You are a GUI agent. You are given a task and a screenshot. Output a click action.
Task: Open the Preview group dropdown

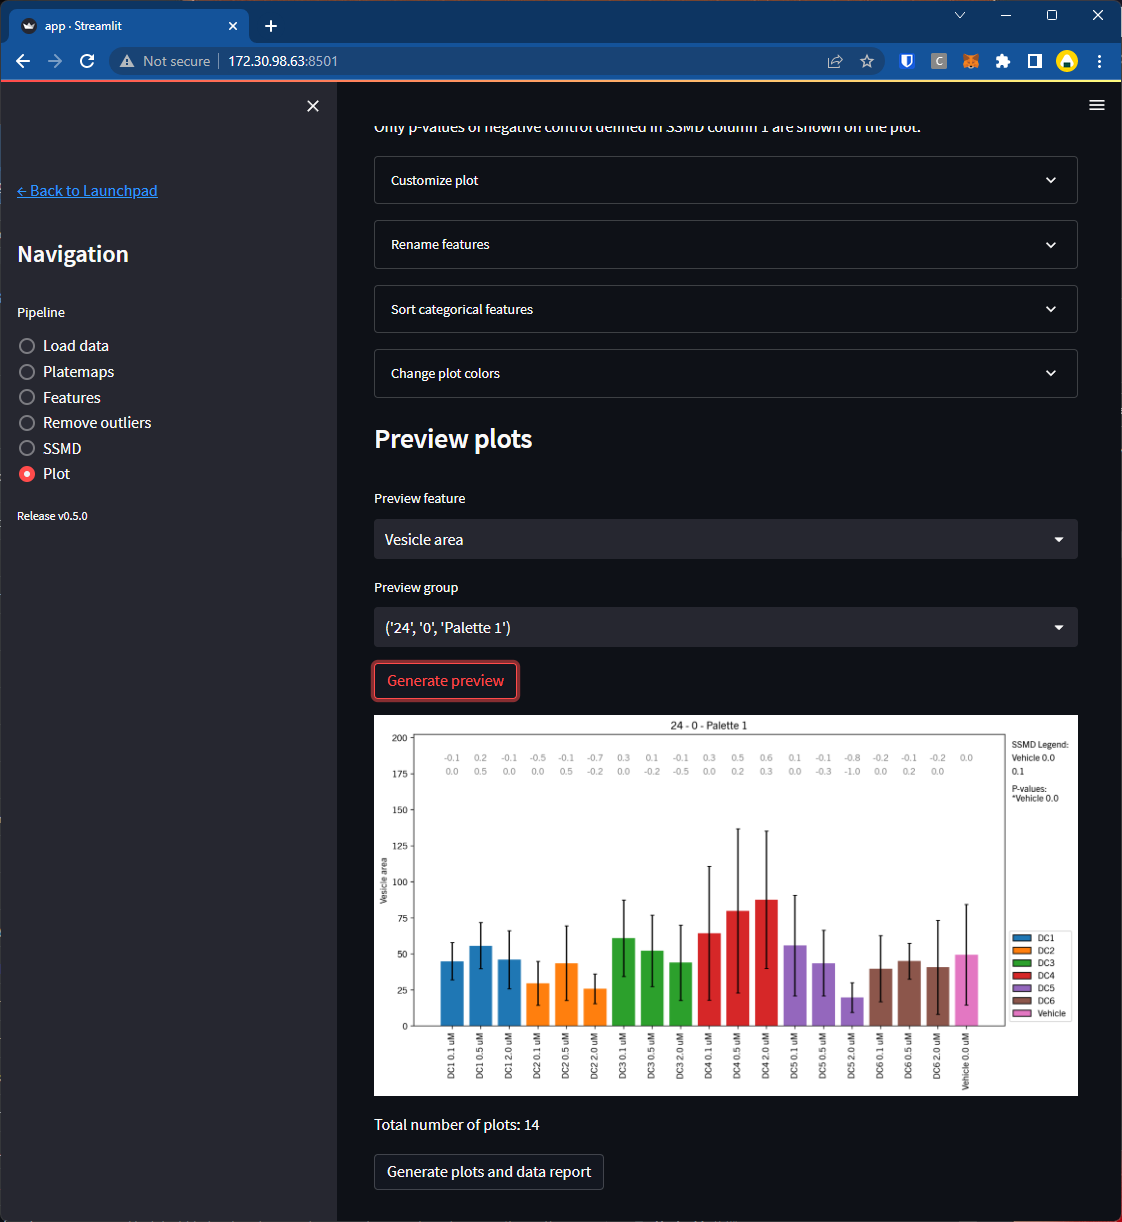click(725, 627)
